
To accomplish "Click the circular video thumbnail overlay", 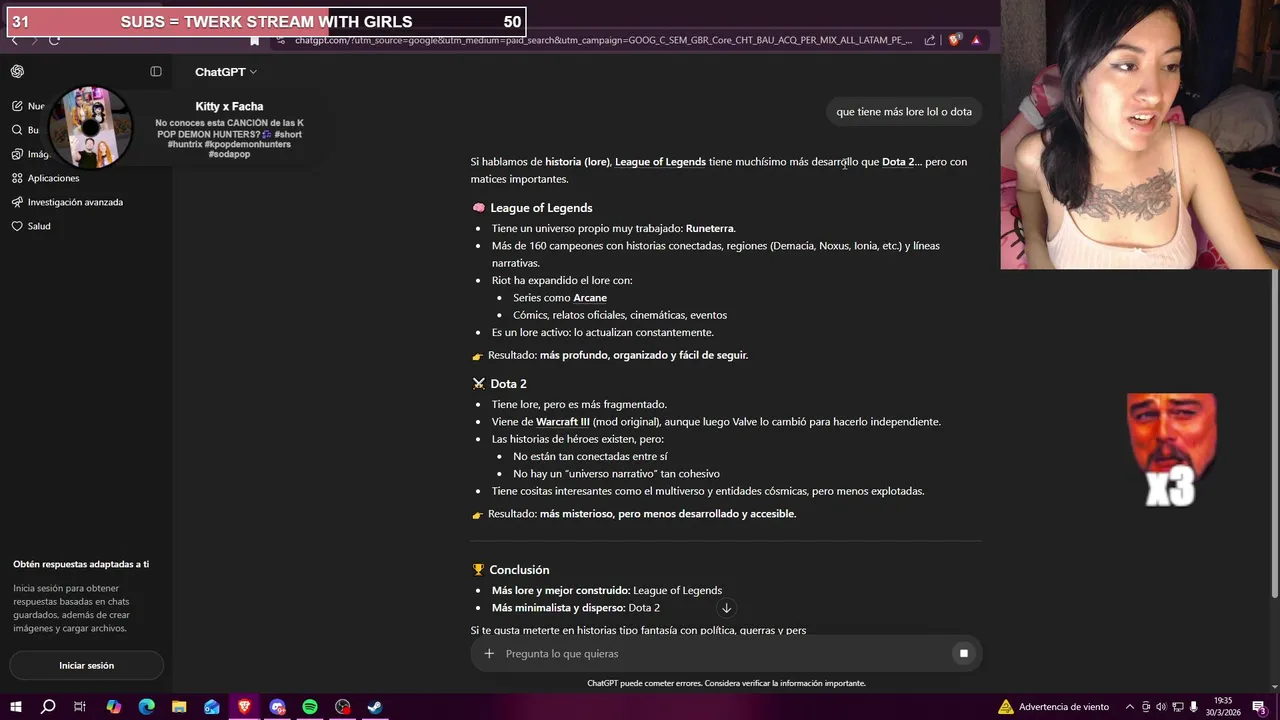I will 90,127.
